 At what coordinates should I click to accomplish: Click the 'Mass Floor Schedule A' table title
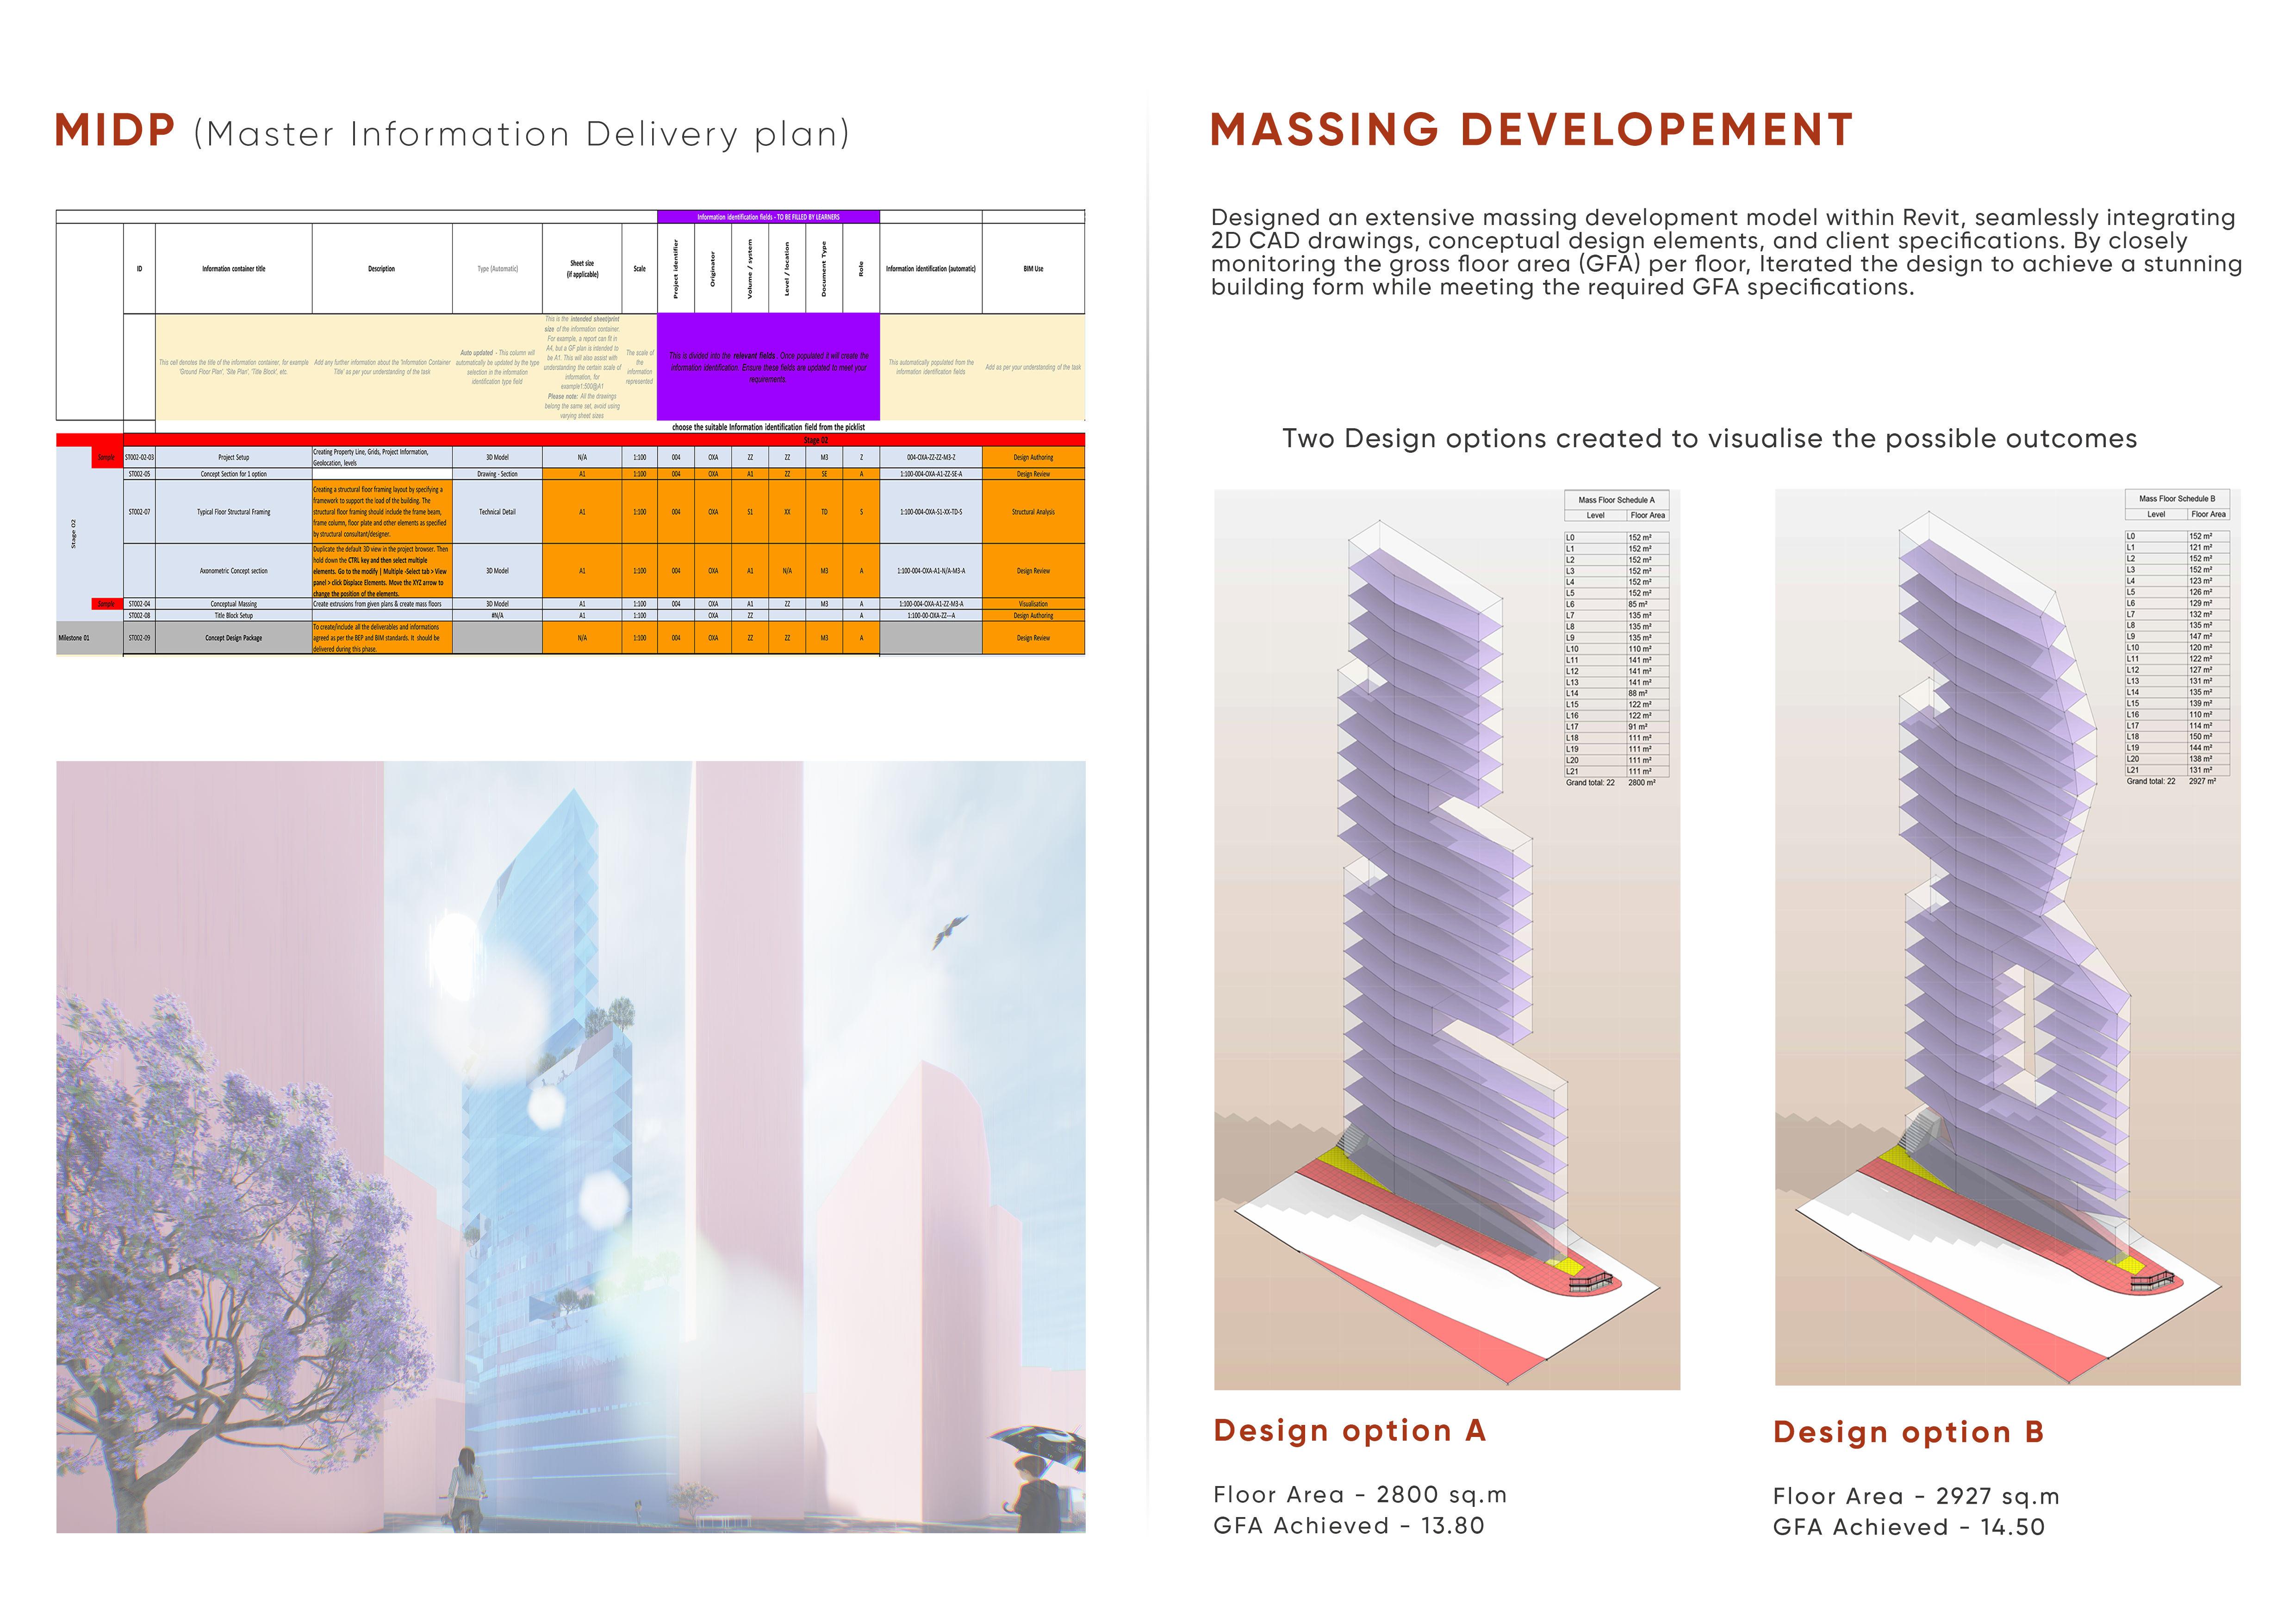1616,500
